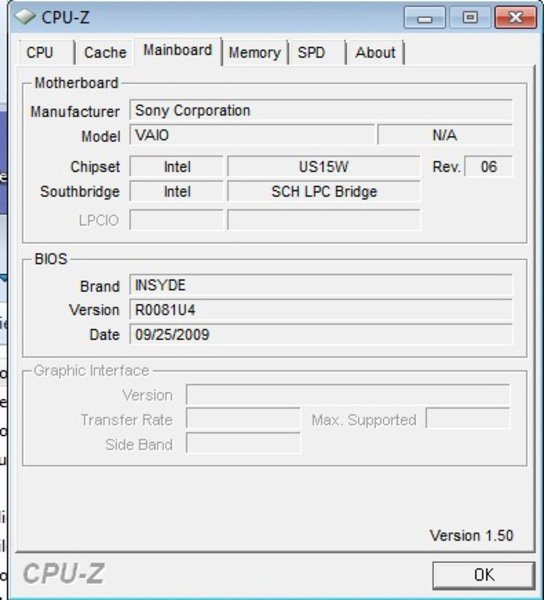Click the Model label

tap(101, 136)
